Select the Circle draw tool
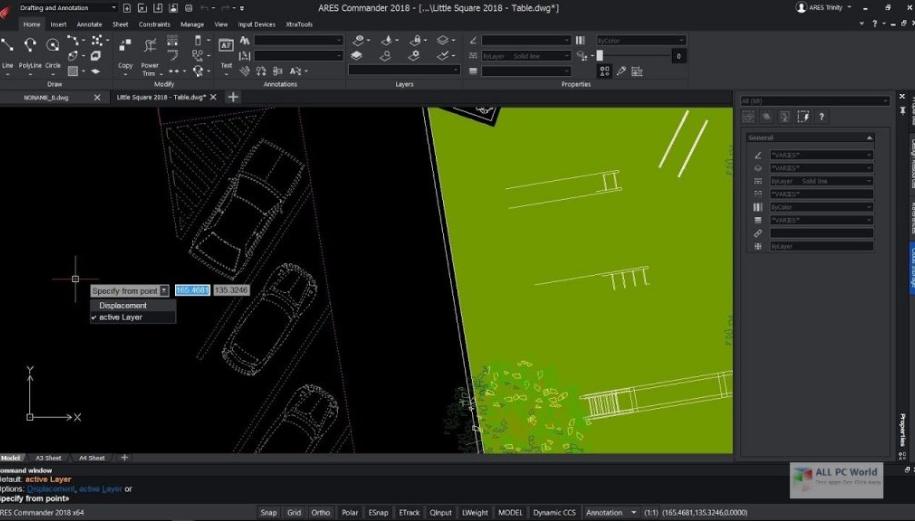 [53, 51]
